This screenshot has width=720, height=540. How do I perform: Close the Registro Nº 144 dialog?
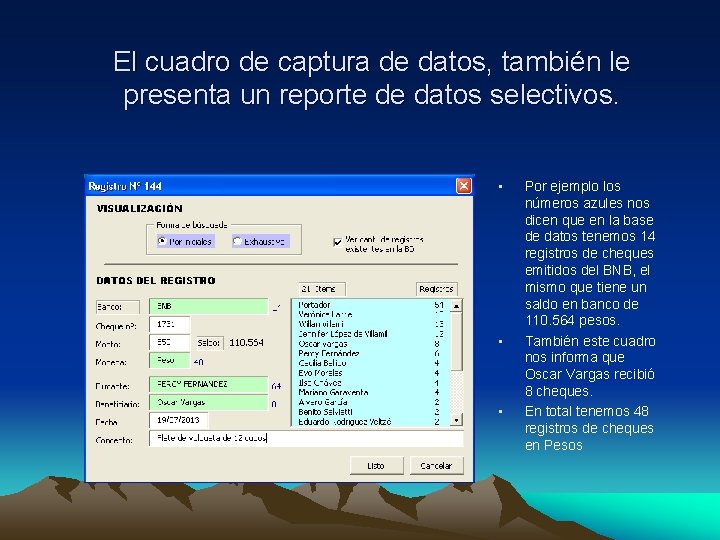463,186
